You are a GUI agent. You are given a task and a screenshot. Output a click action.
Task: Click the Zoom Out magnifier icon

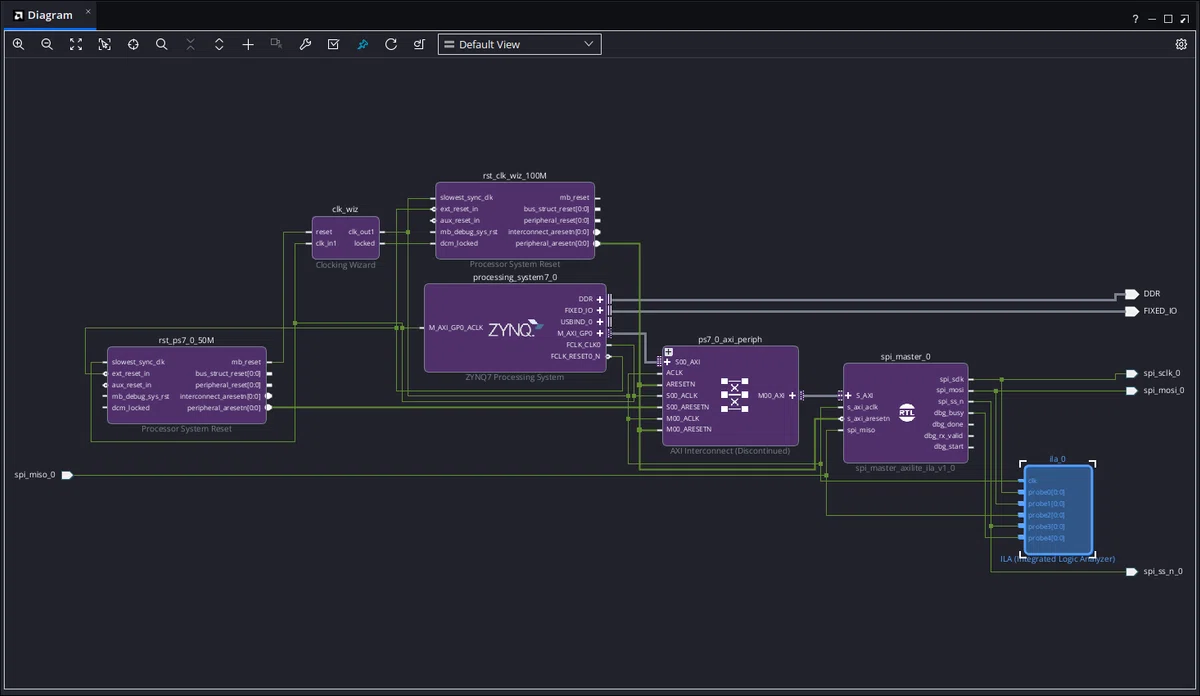47,44
